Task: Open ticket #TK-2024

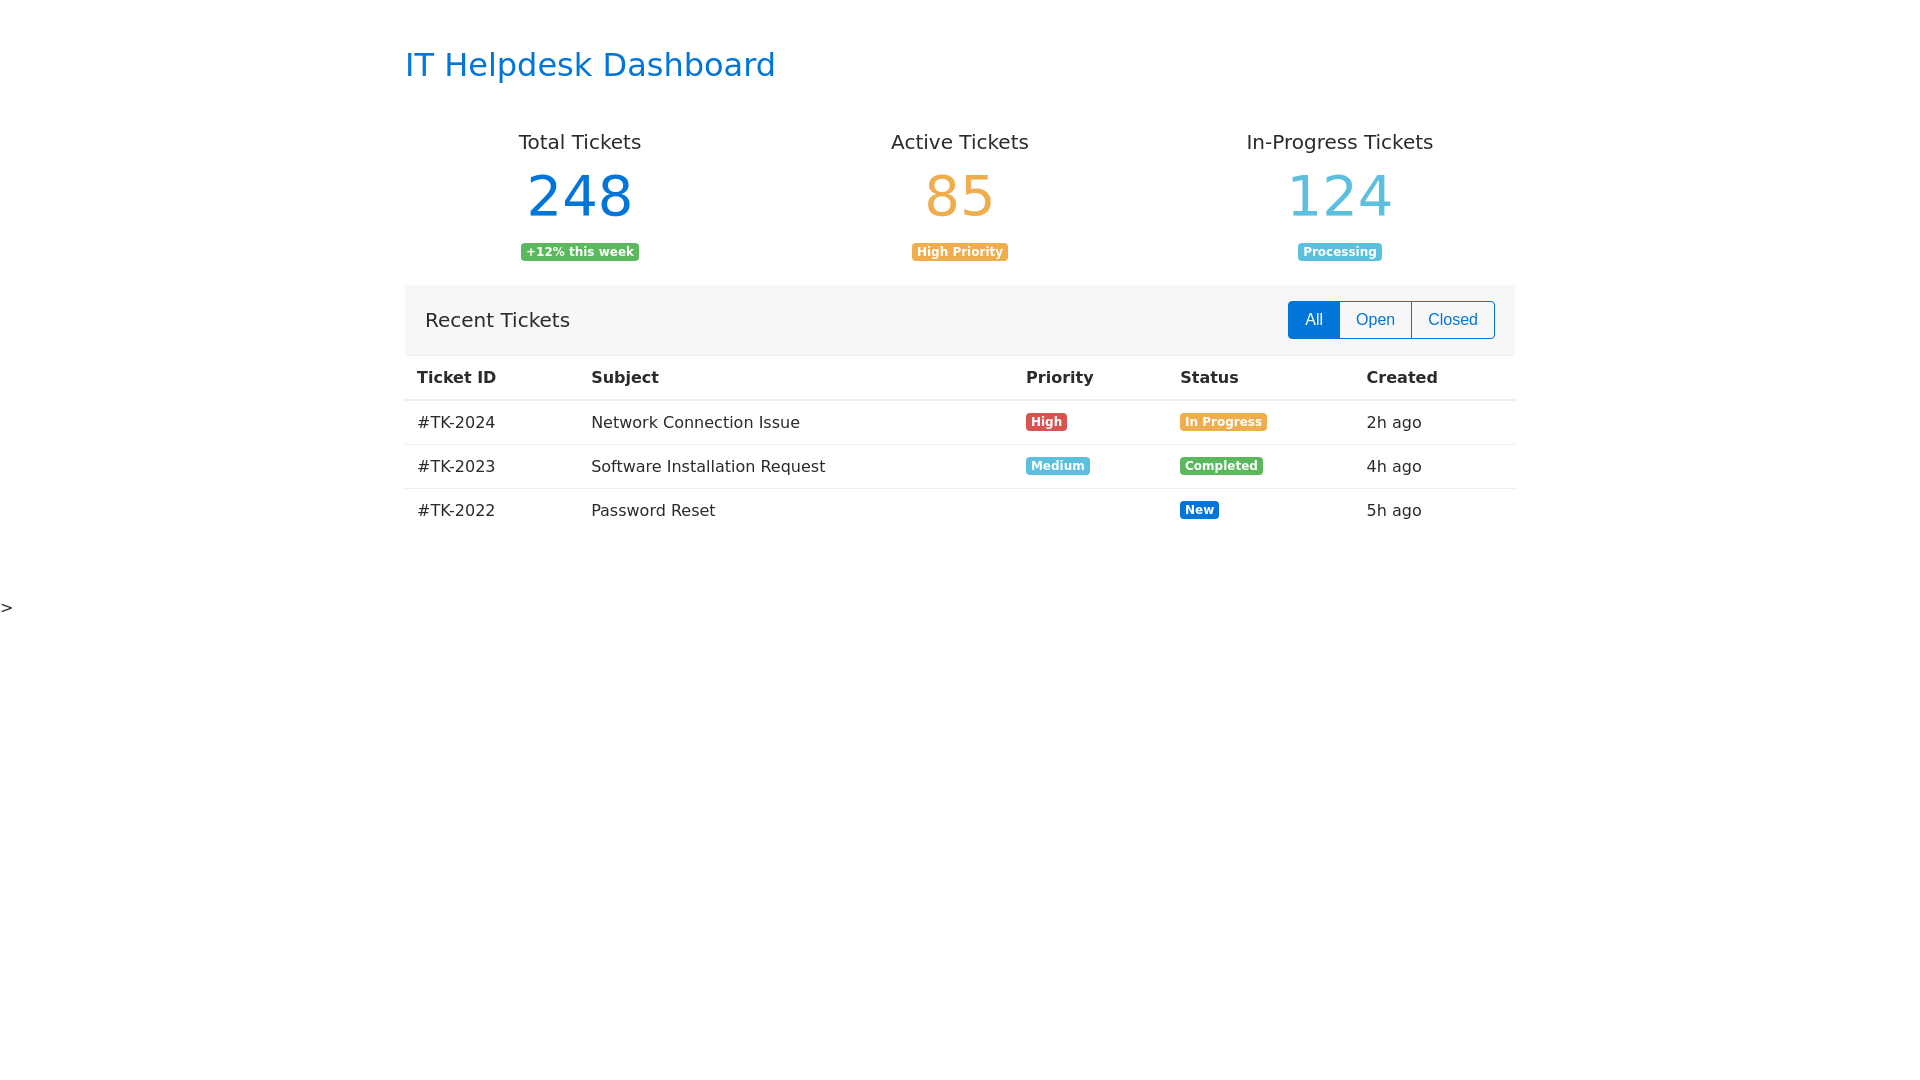Action: [456, 423]
